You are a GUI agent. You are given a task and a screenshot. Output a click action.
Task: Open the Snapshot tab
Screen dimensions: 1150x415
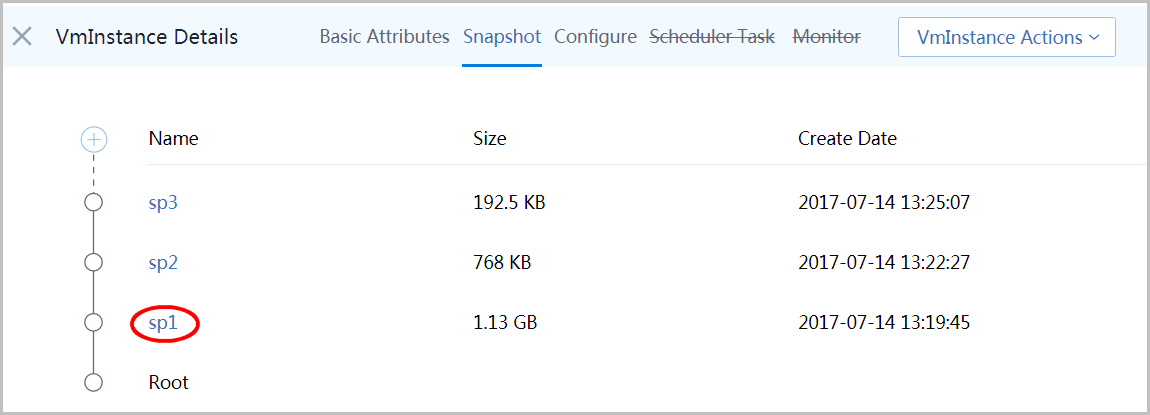coord(502,37)
